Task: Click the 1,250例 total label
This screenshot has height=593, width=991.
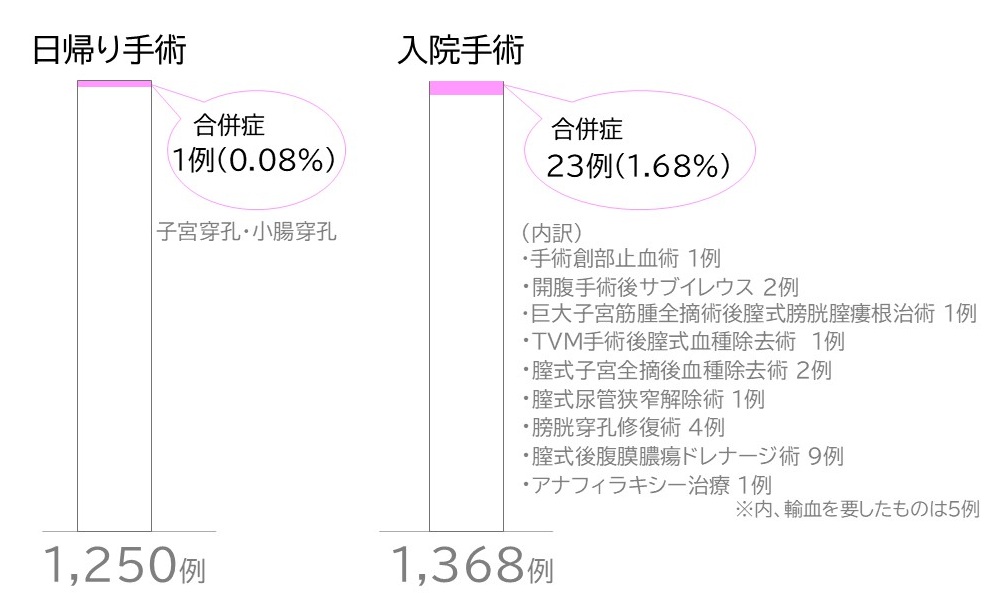Action: point(125,565)
